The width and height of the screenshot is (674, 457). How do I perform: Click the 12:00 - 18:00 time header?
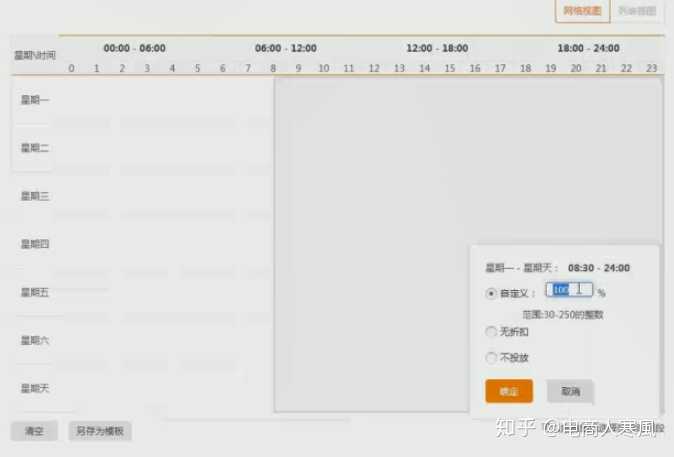tap(437, 48)
